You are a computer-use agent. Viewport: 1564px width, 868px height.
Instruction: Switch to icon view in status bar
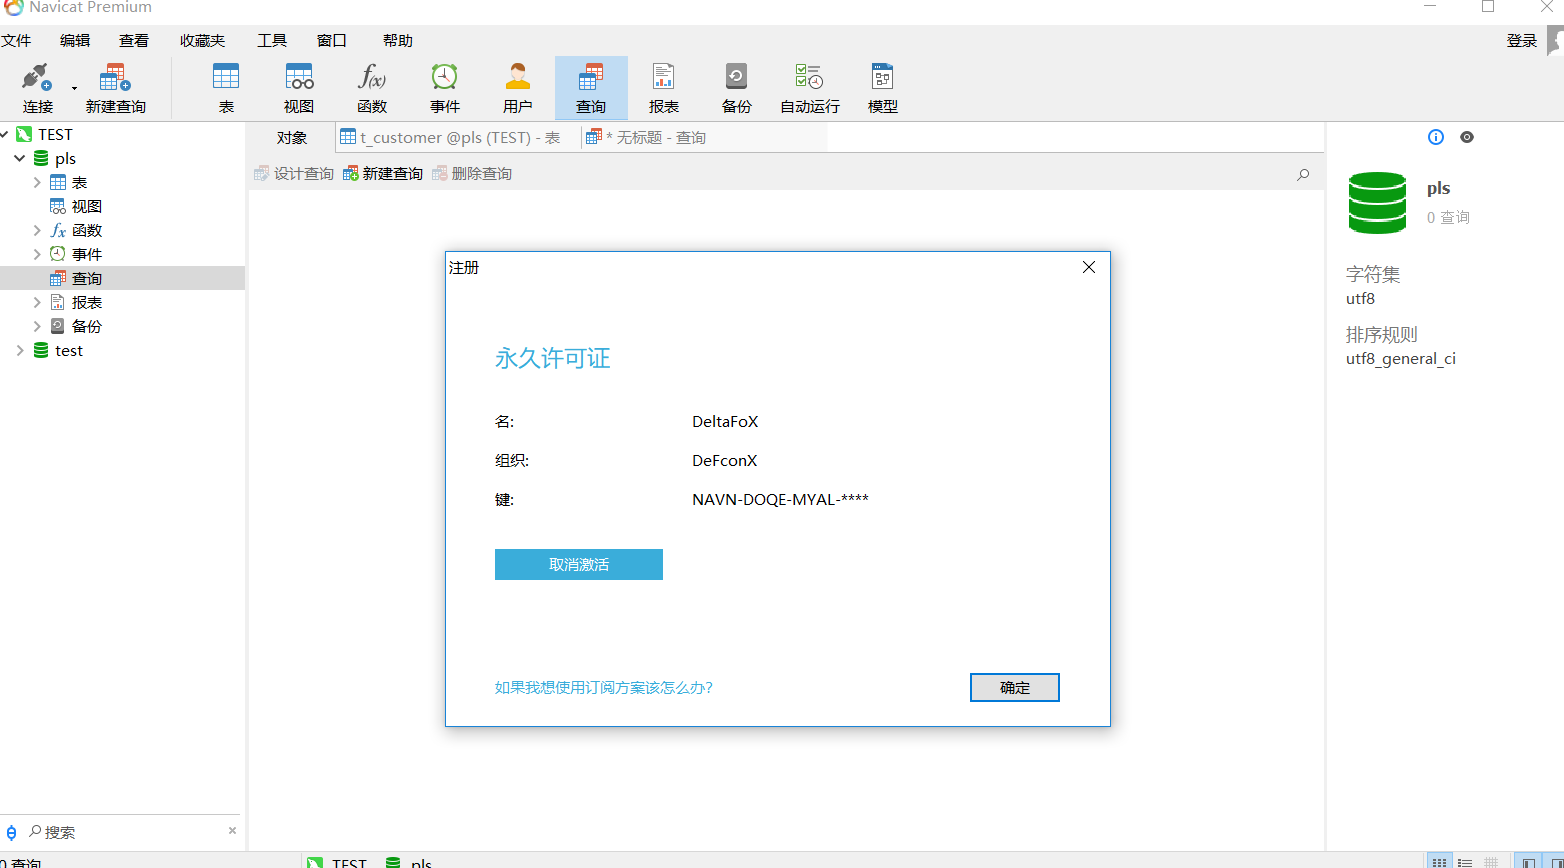pos(1439,862)
